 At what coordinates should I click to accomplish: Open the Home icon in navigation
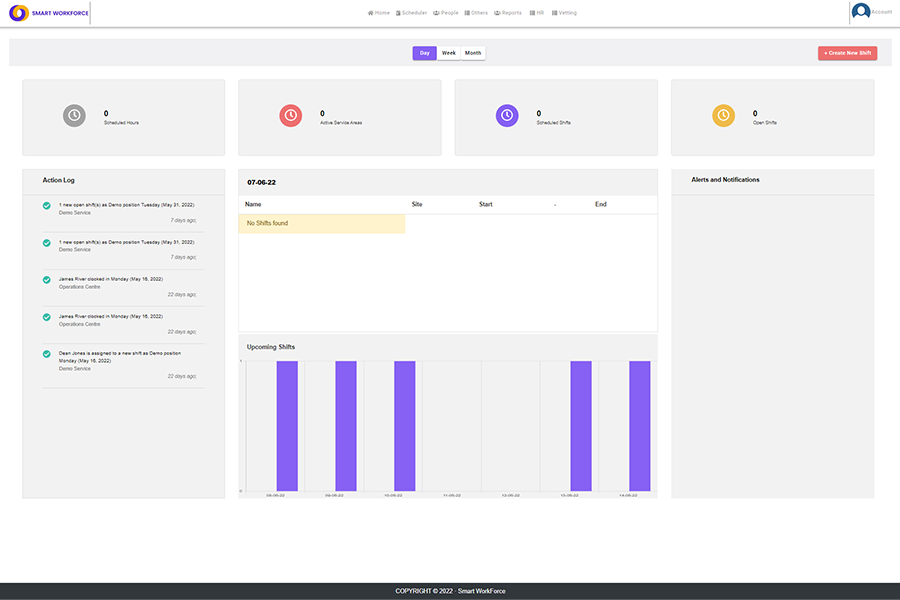371,12
